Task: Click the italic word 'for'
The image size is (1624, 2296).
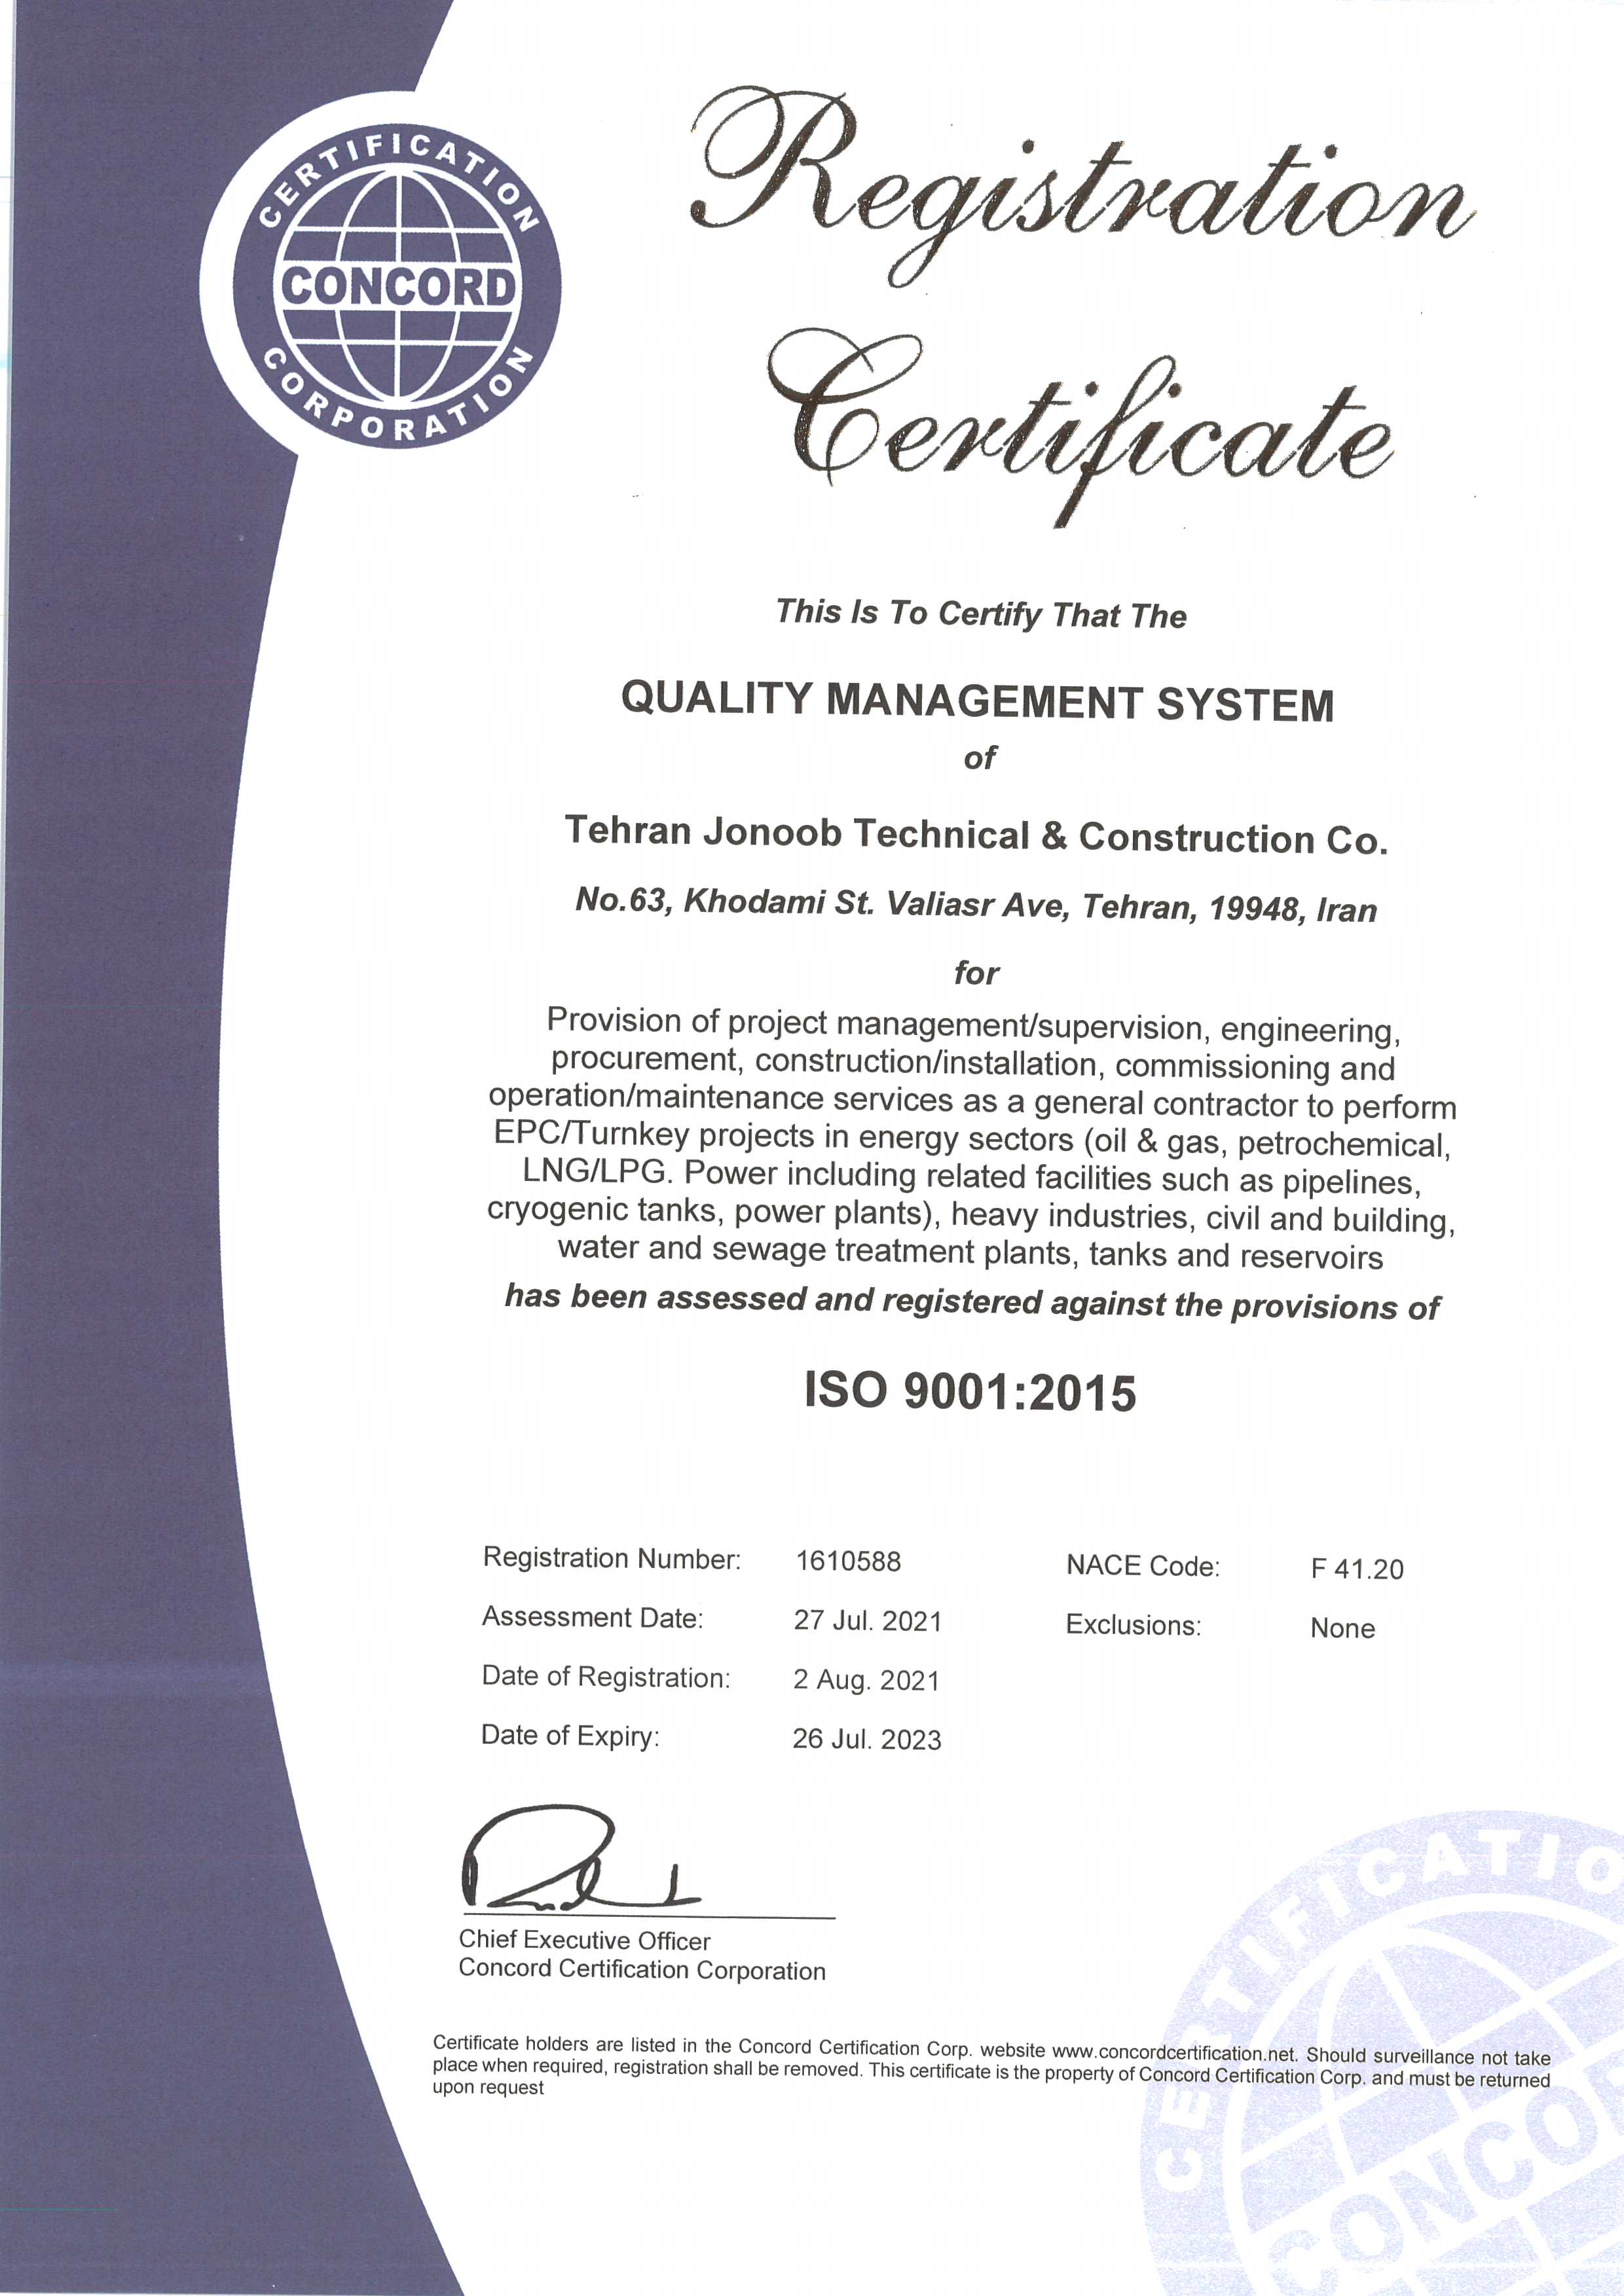Action: coord(977,973)
